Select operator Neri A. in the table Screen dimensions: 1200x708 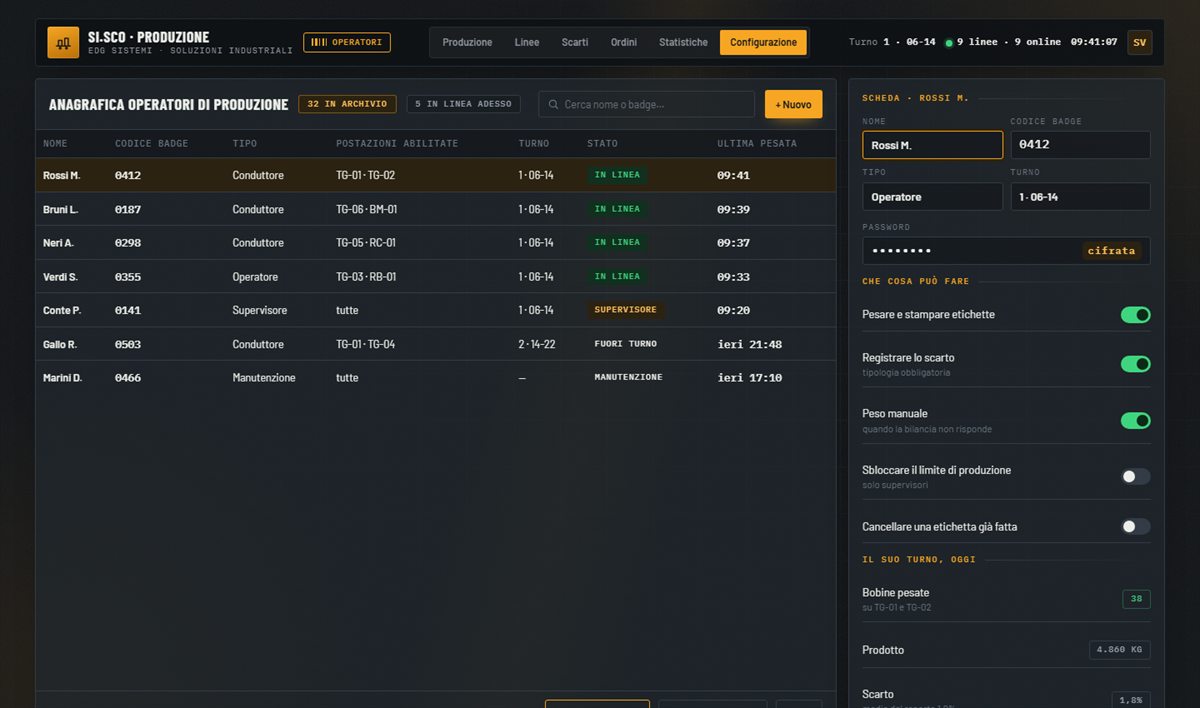[x=436, y=243]
